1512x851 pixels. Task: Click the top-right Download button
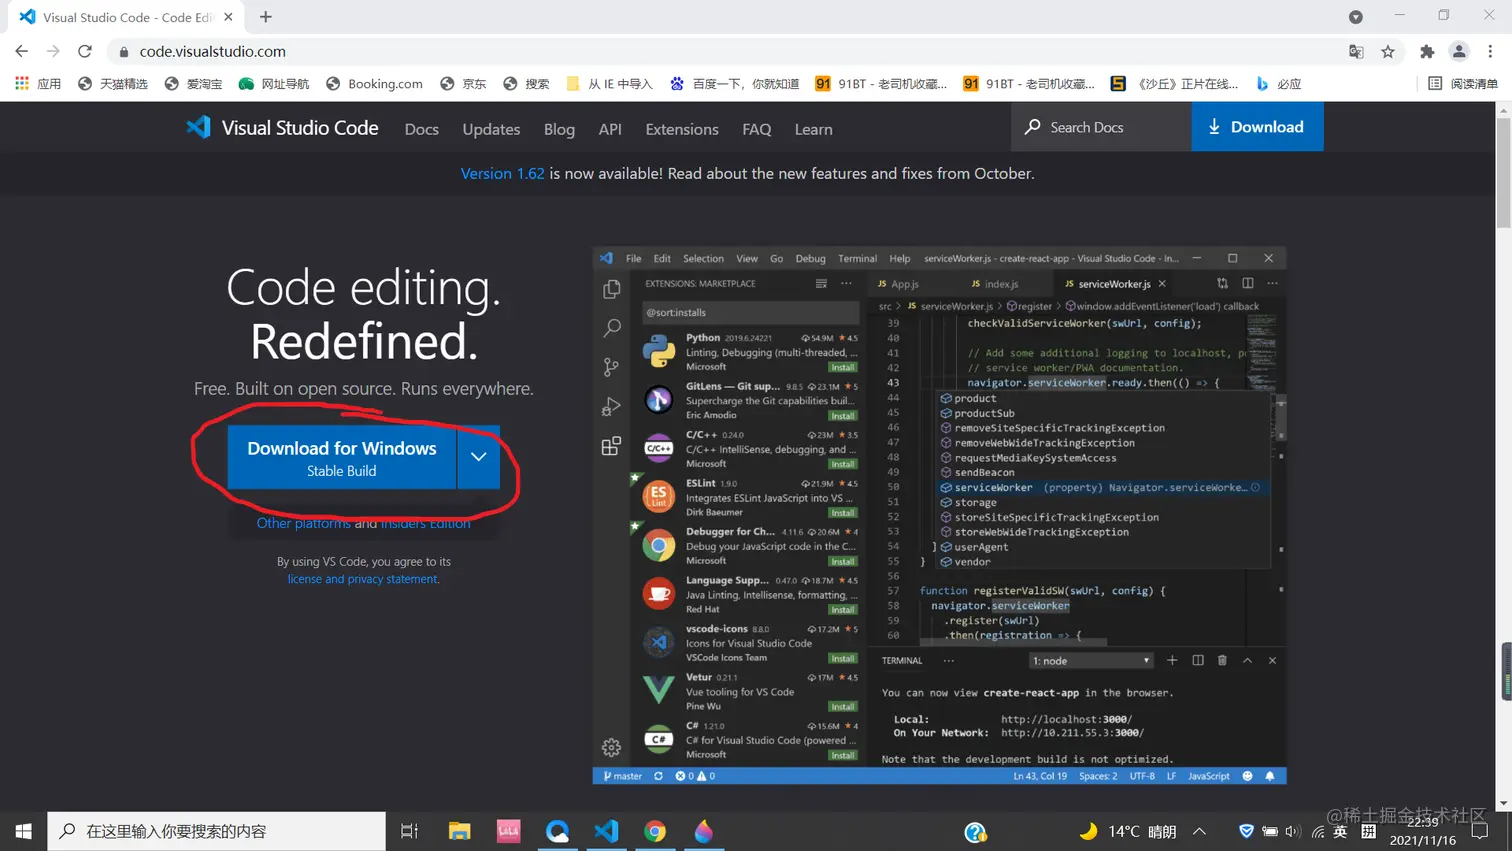click(x=1257, y=127)
